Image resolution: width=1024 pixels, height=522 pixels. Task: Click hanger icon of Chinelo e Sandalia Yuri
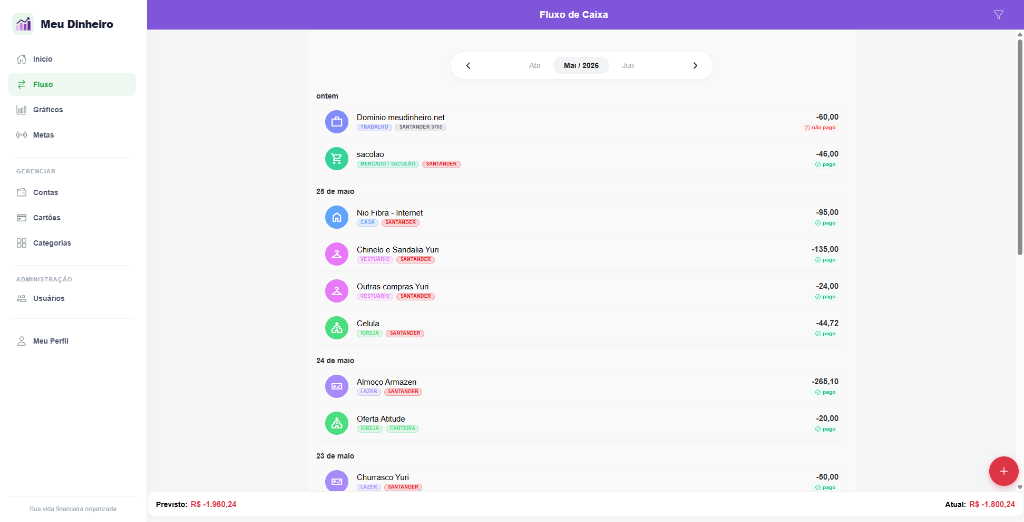336,253
